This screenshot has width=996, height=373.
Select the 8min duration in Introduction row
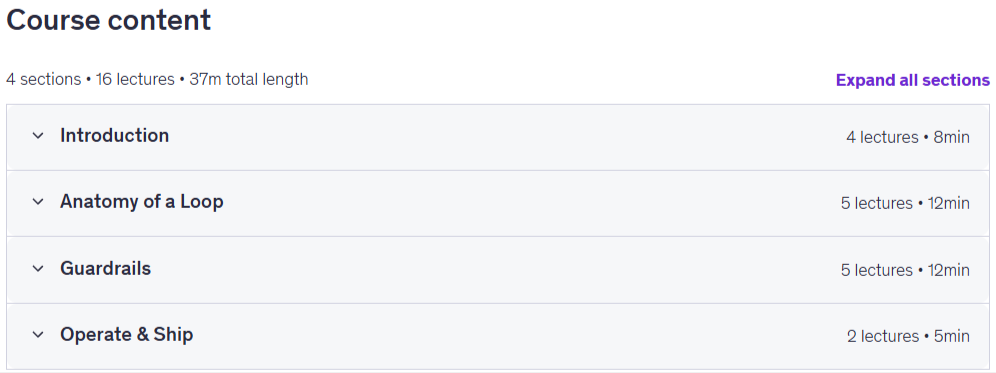[951, 137]
